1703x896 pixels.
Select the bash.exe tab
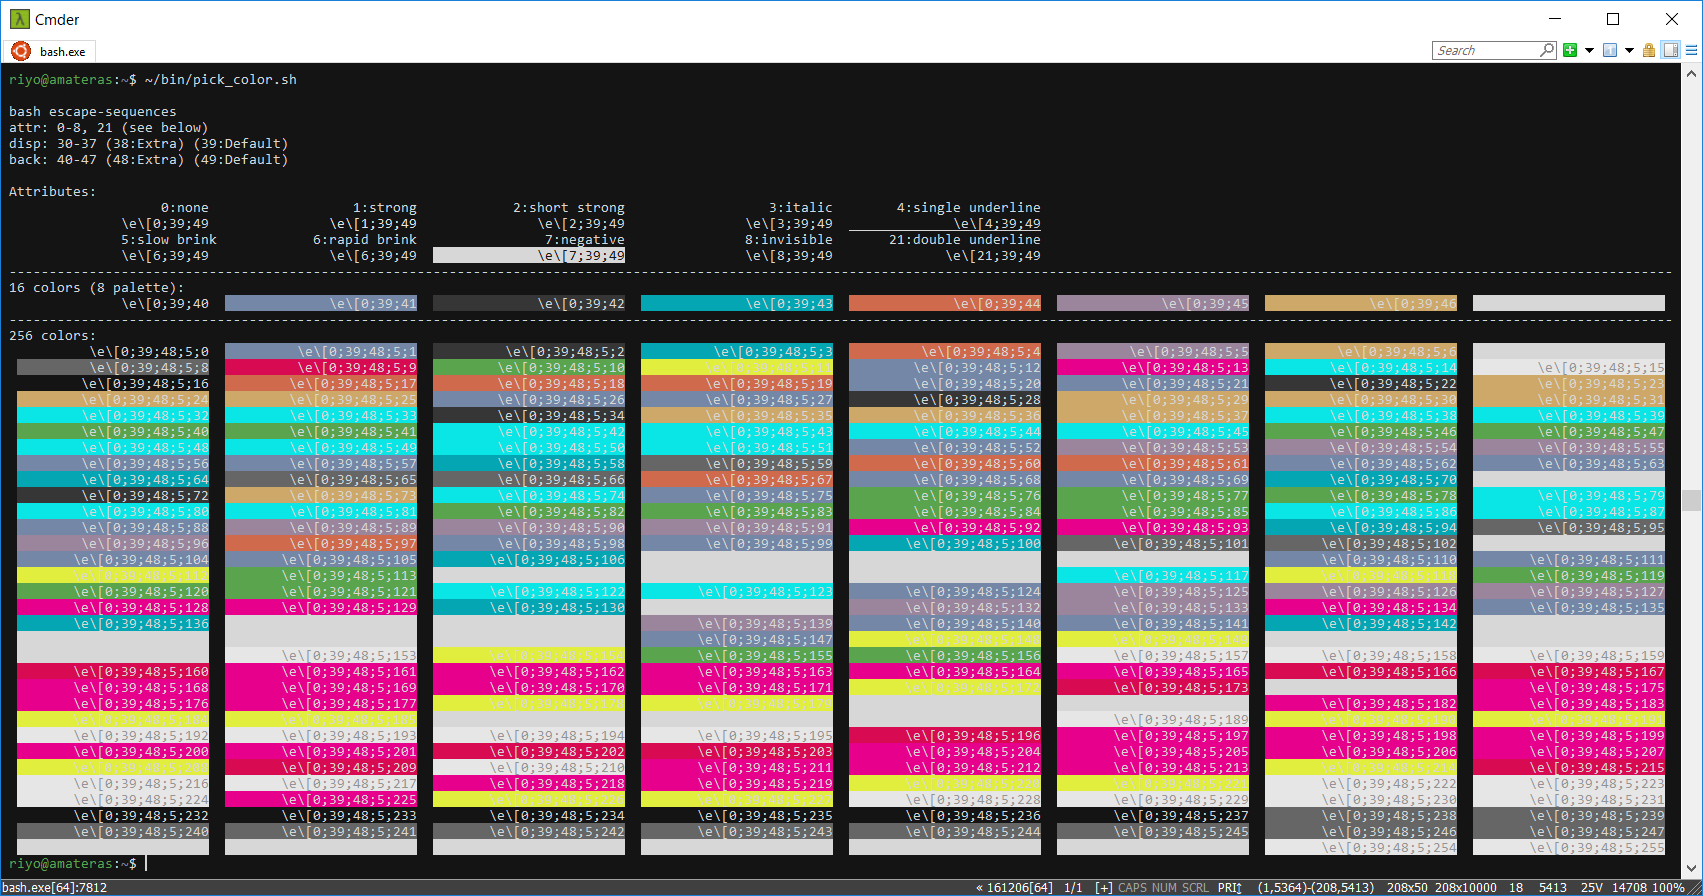62,52
